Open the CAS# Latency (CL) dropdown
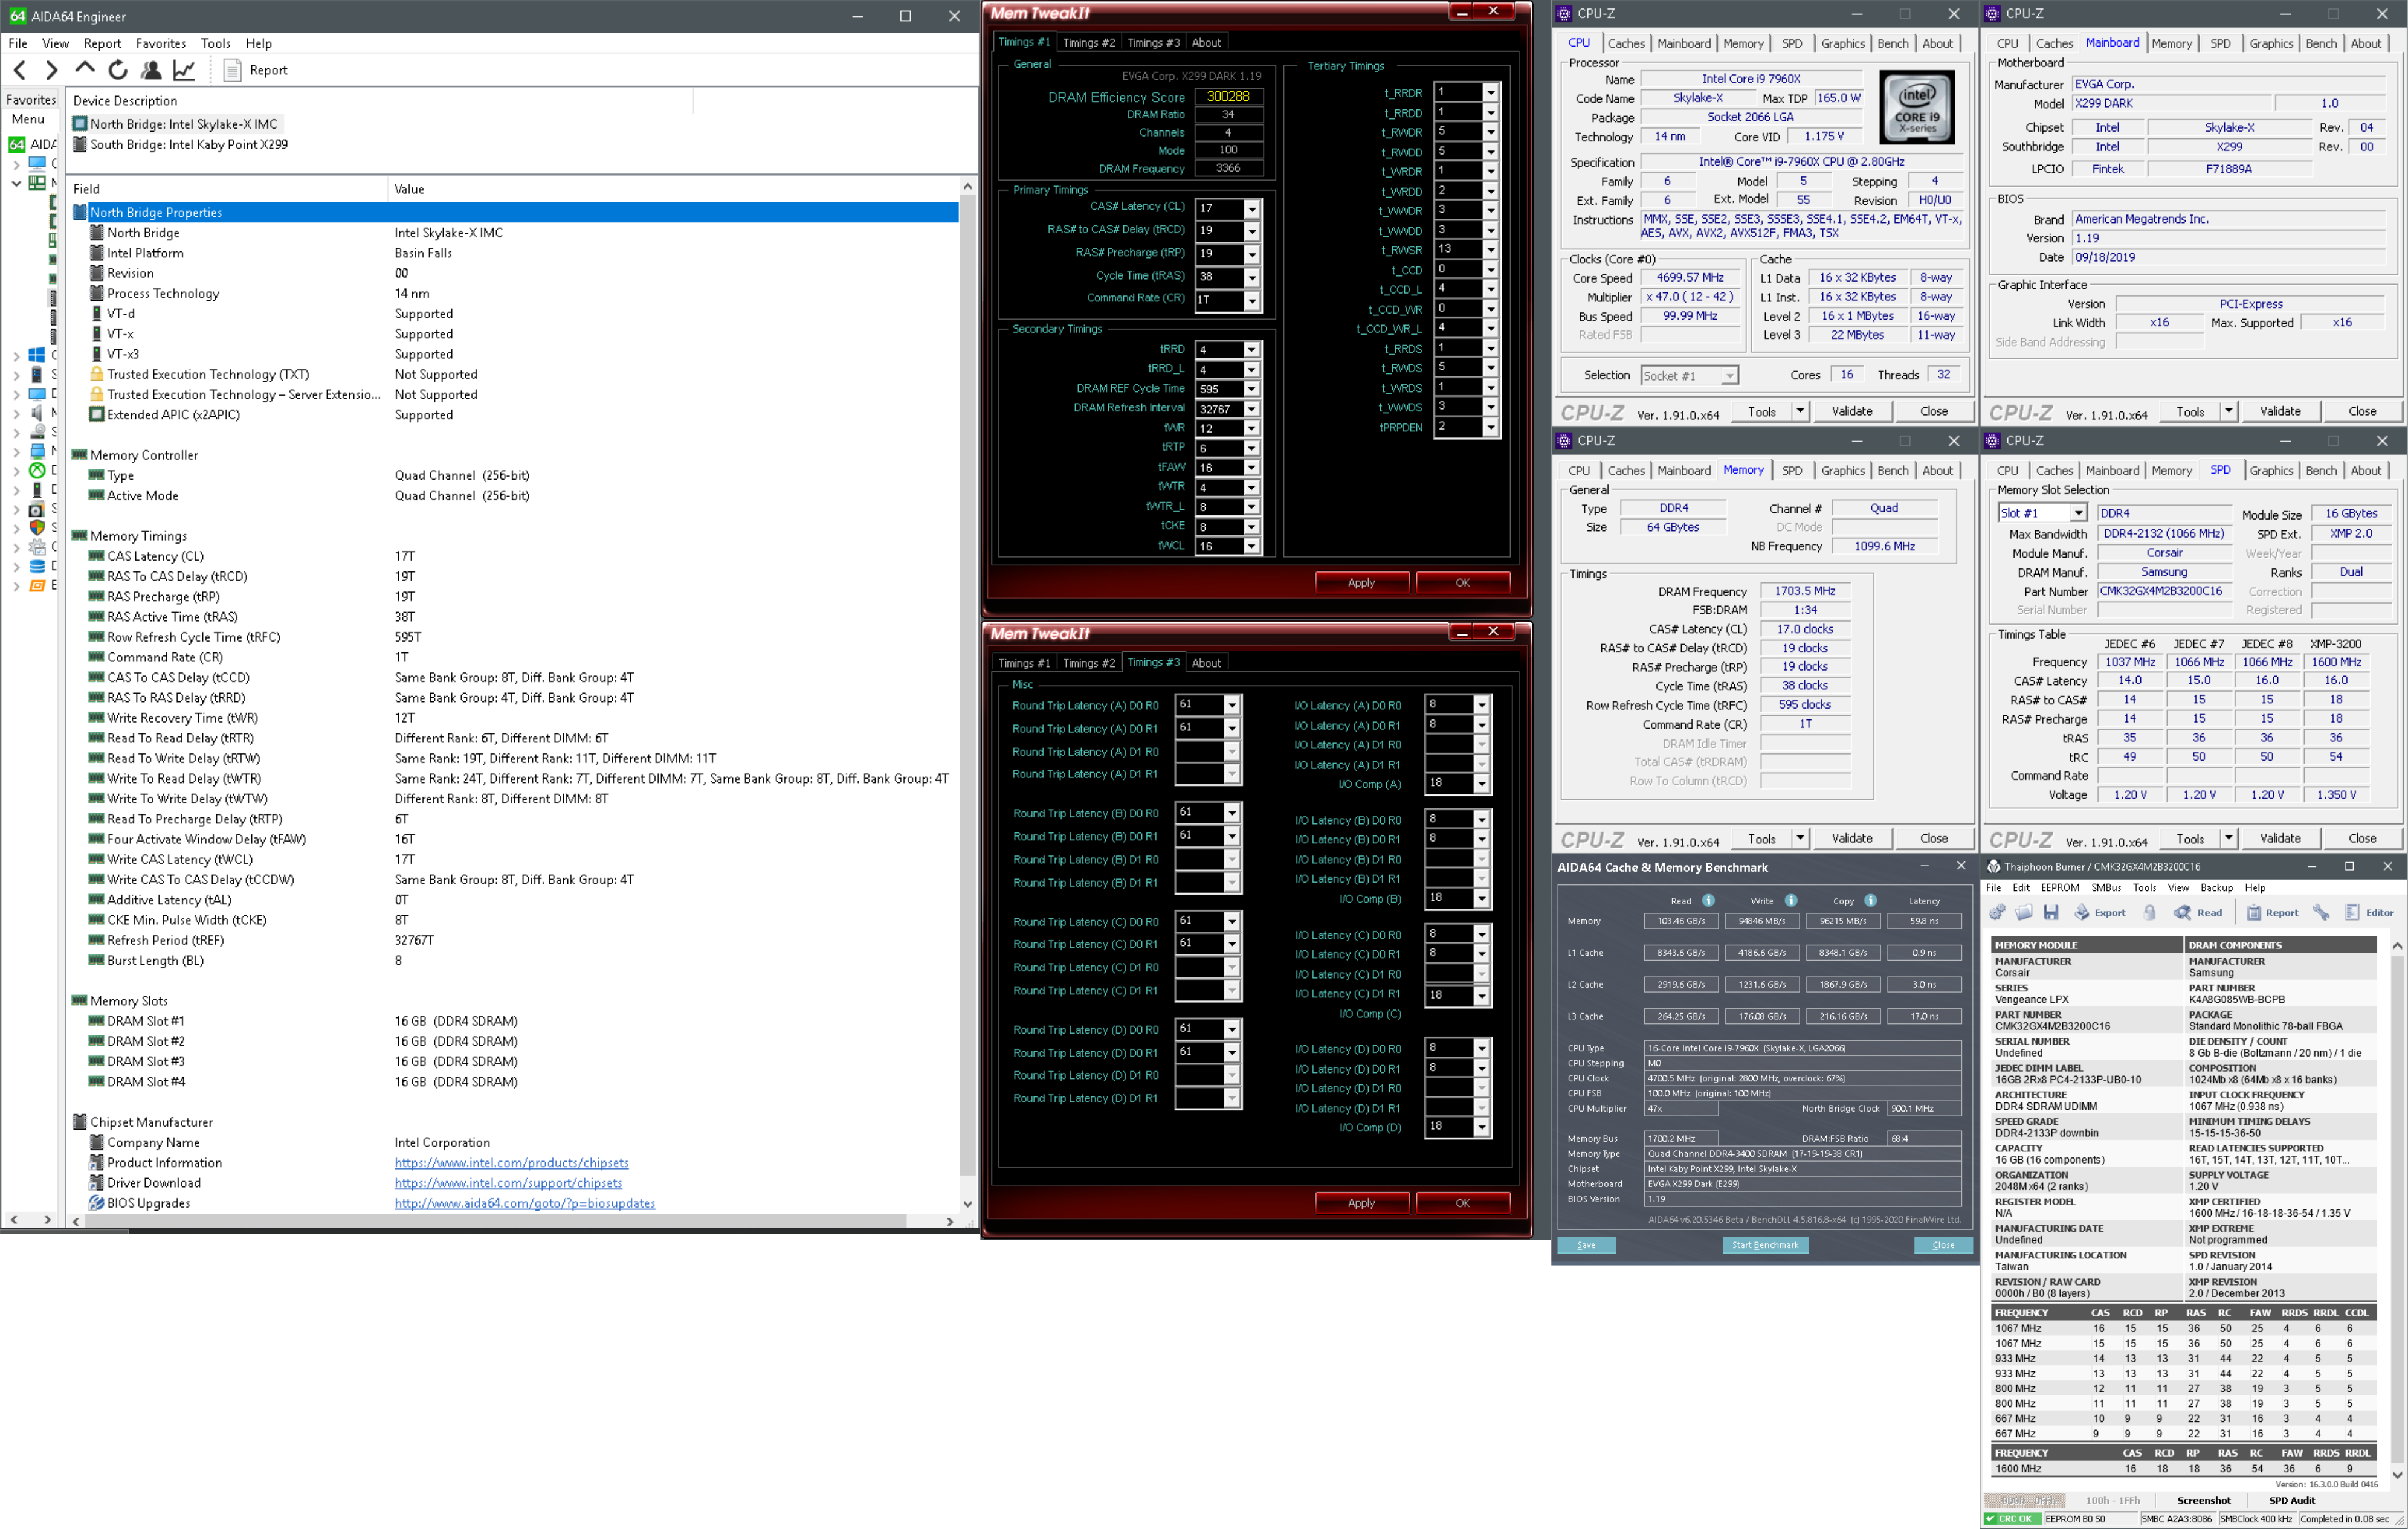2408x1529 pixels. tap(1251, 208)
